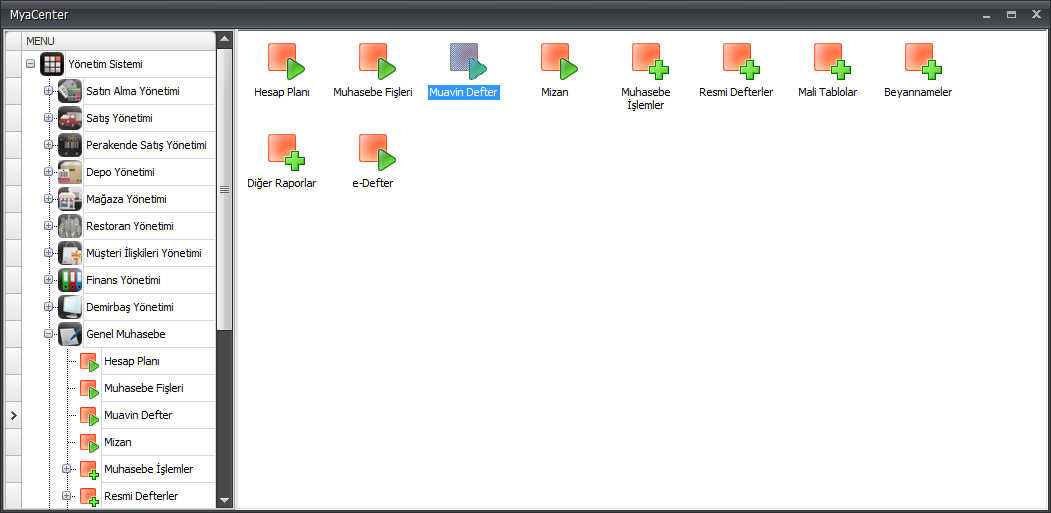Expand the Restoran Yönetimi node
Screen dimensions: 1051x513
[x=48, y=226]
